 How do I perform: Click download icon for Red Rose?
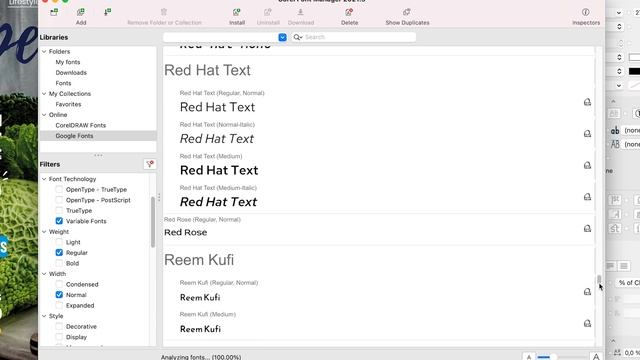[x=587, y=229]
